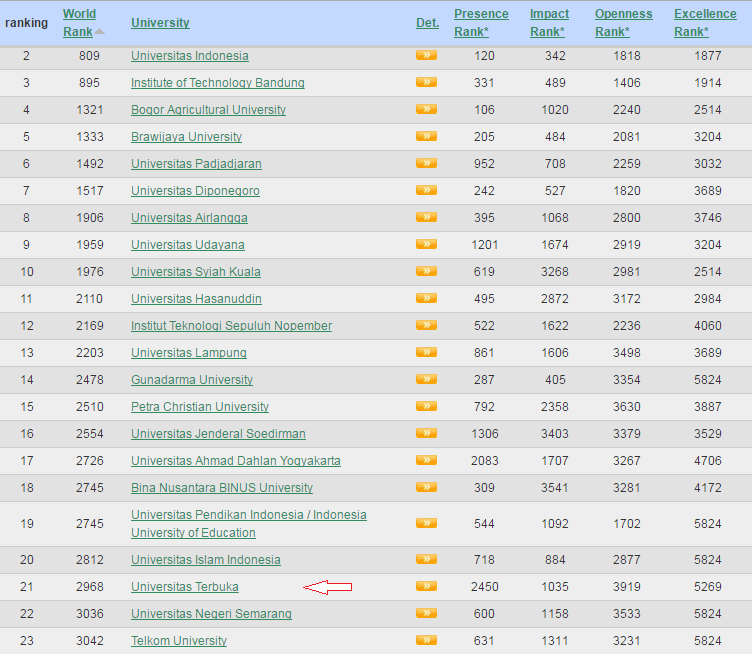Screen dimensions: 752x654
Task: Sort table by World Rank header
Action: coord(79,23)
